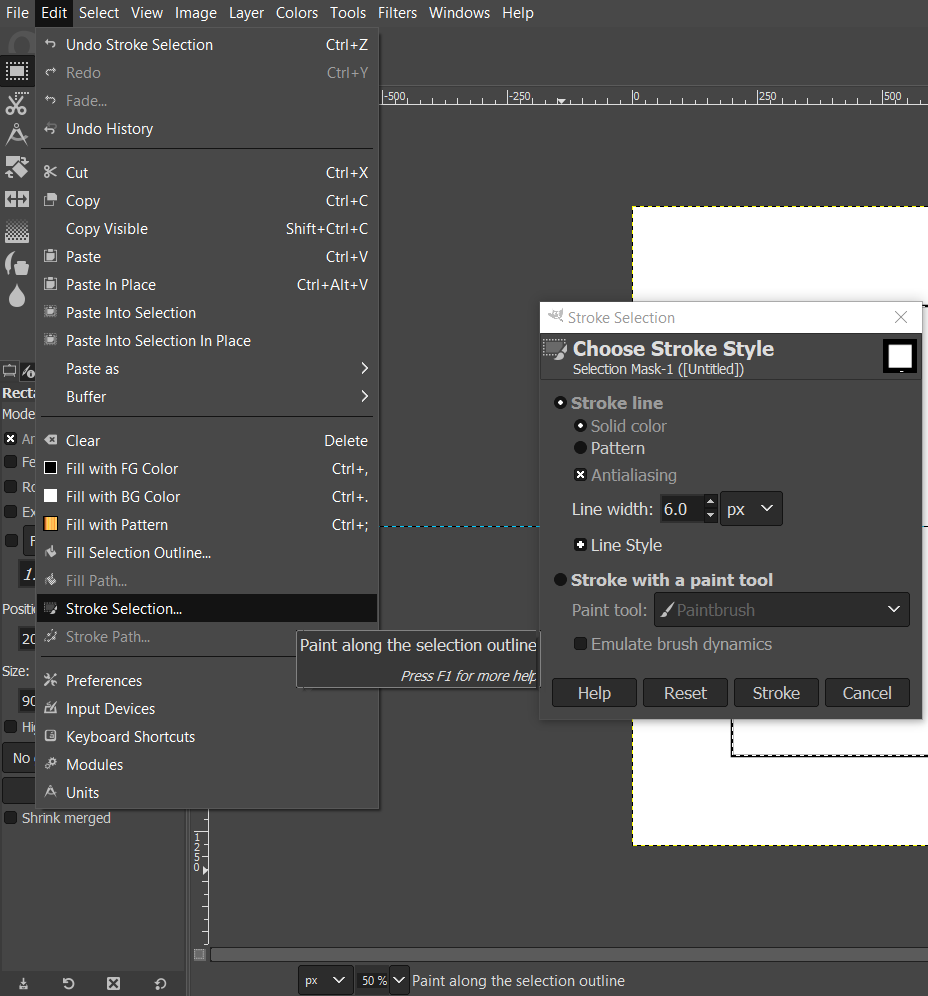Click reset tool options icon
Image resolution: width=928 pixels, height=996 pixels.
pos(160,983)
